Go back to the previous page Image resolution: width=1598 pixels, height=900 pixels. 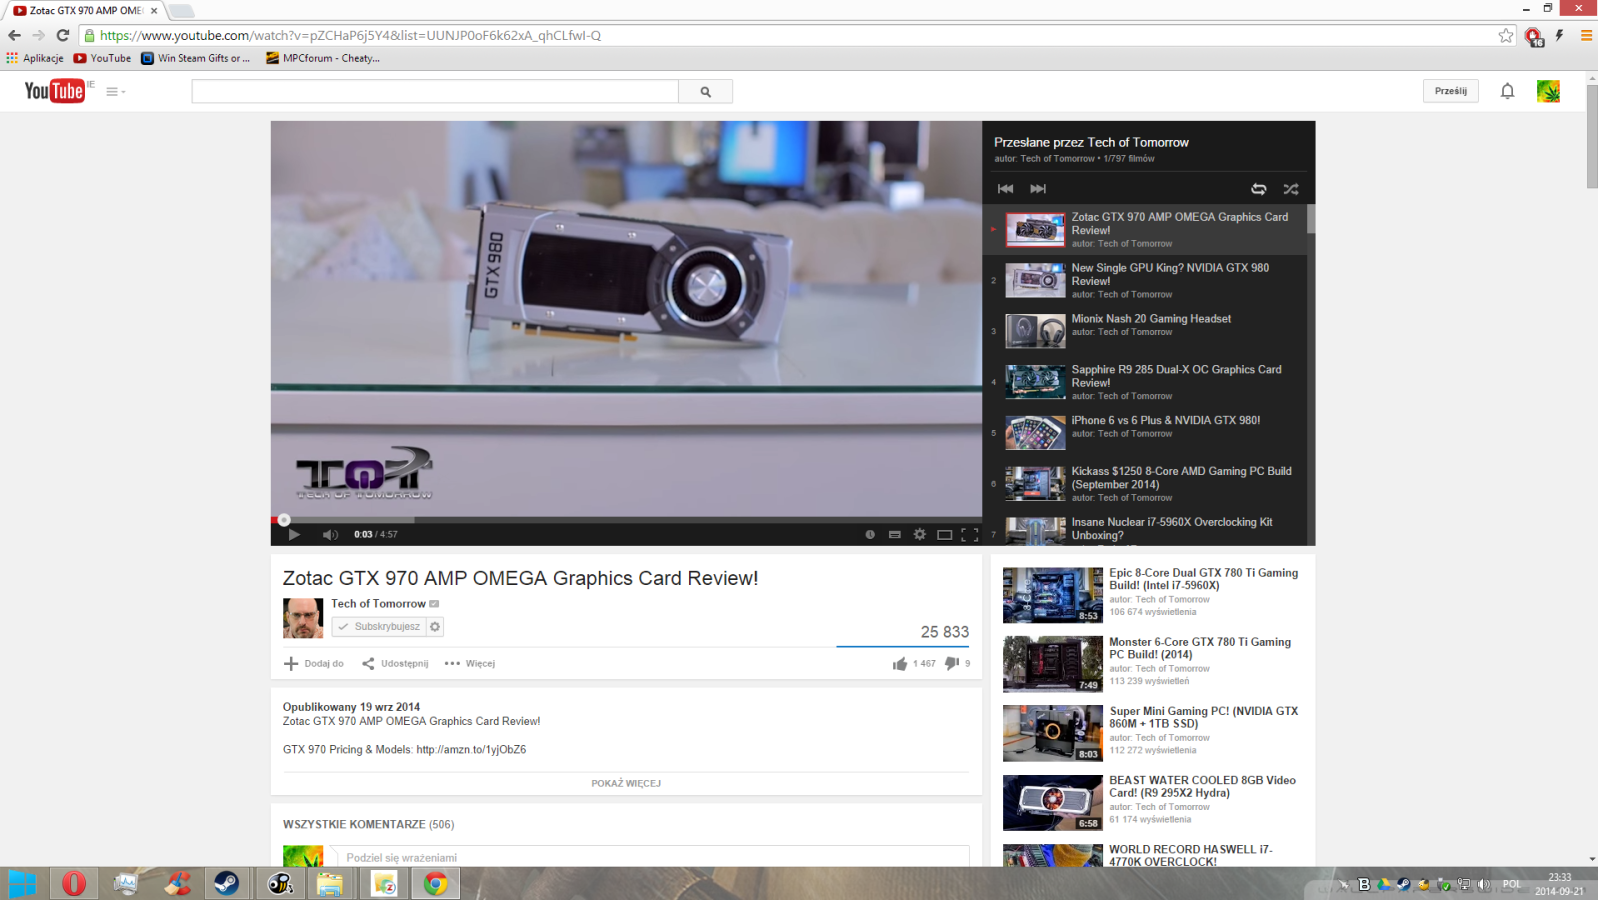pyautogui.click(x=14, y=35)
